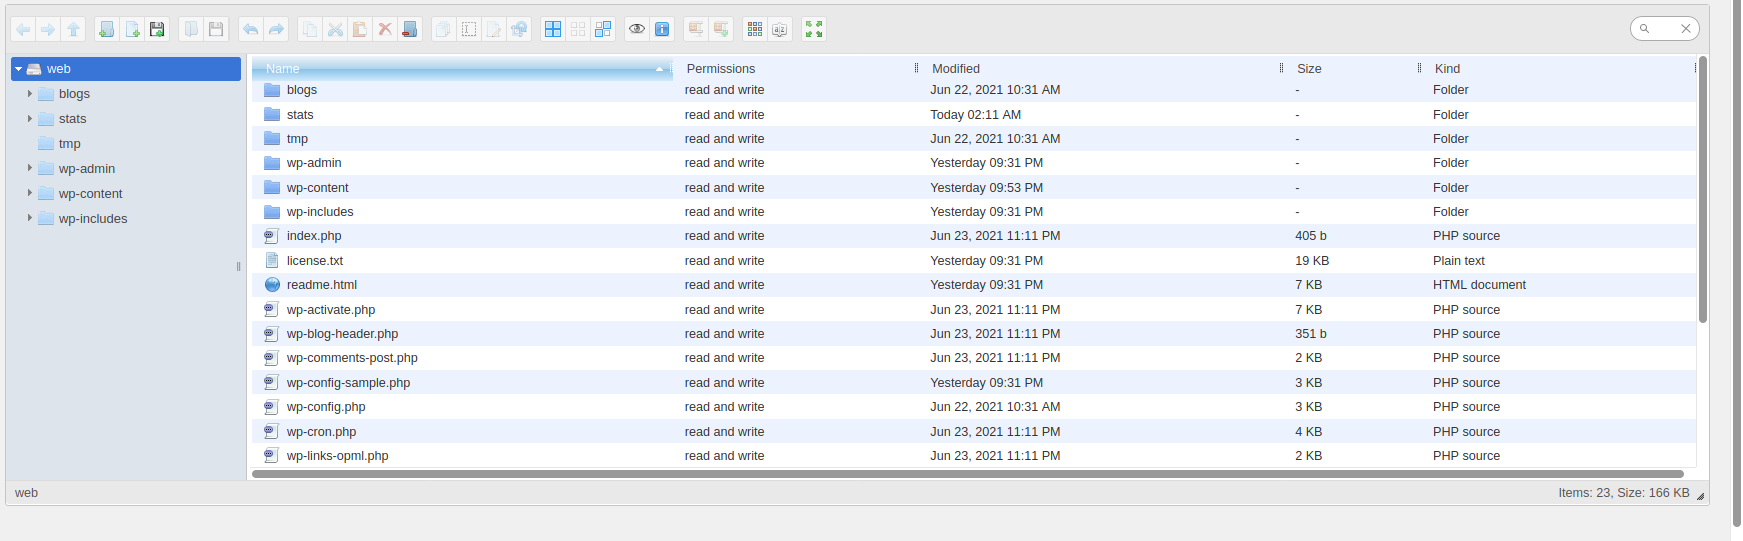
Task: Click the Duplicate toolbar icon
Action: (444, 29)
